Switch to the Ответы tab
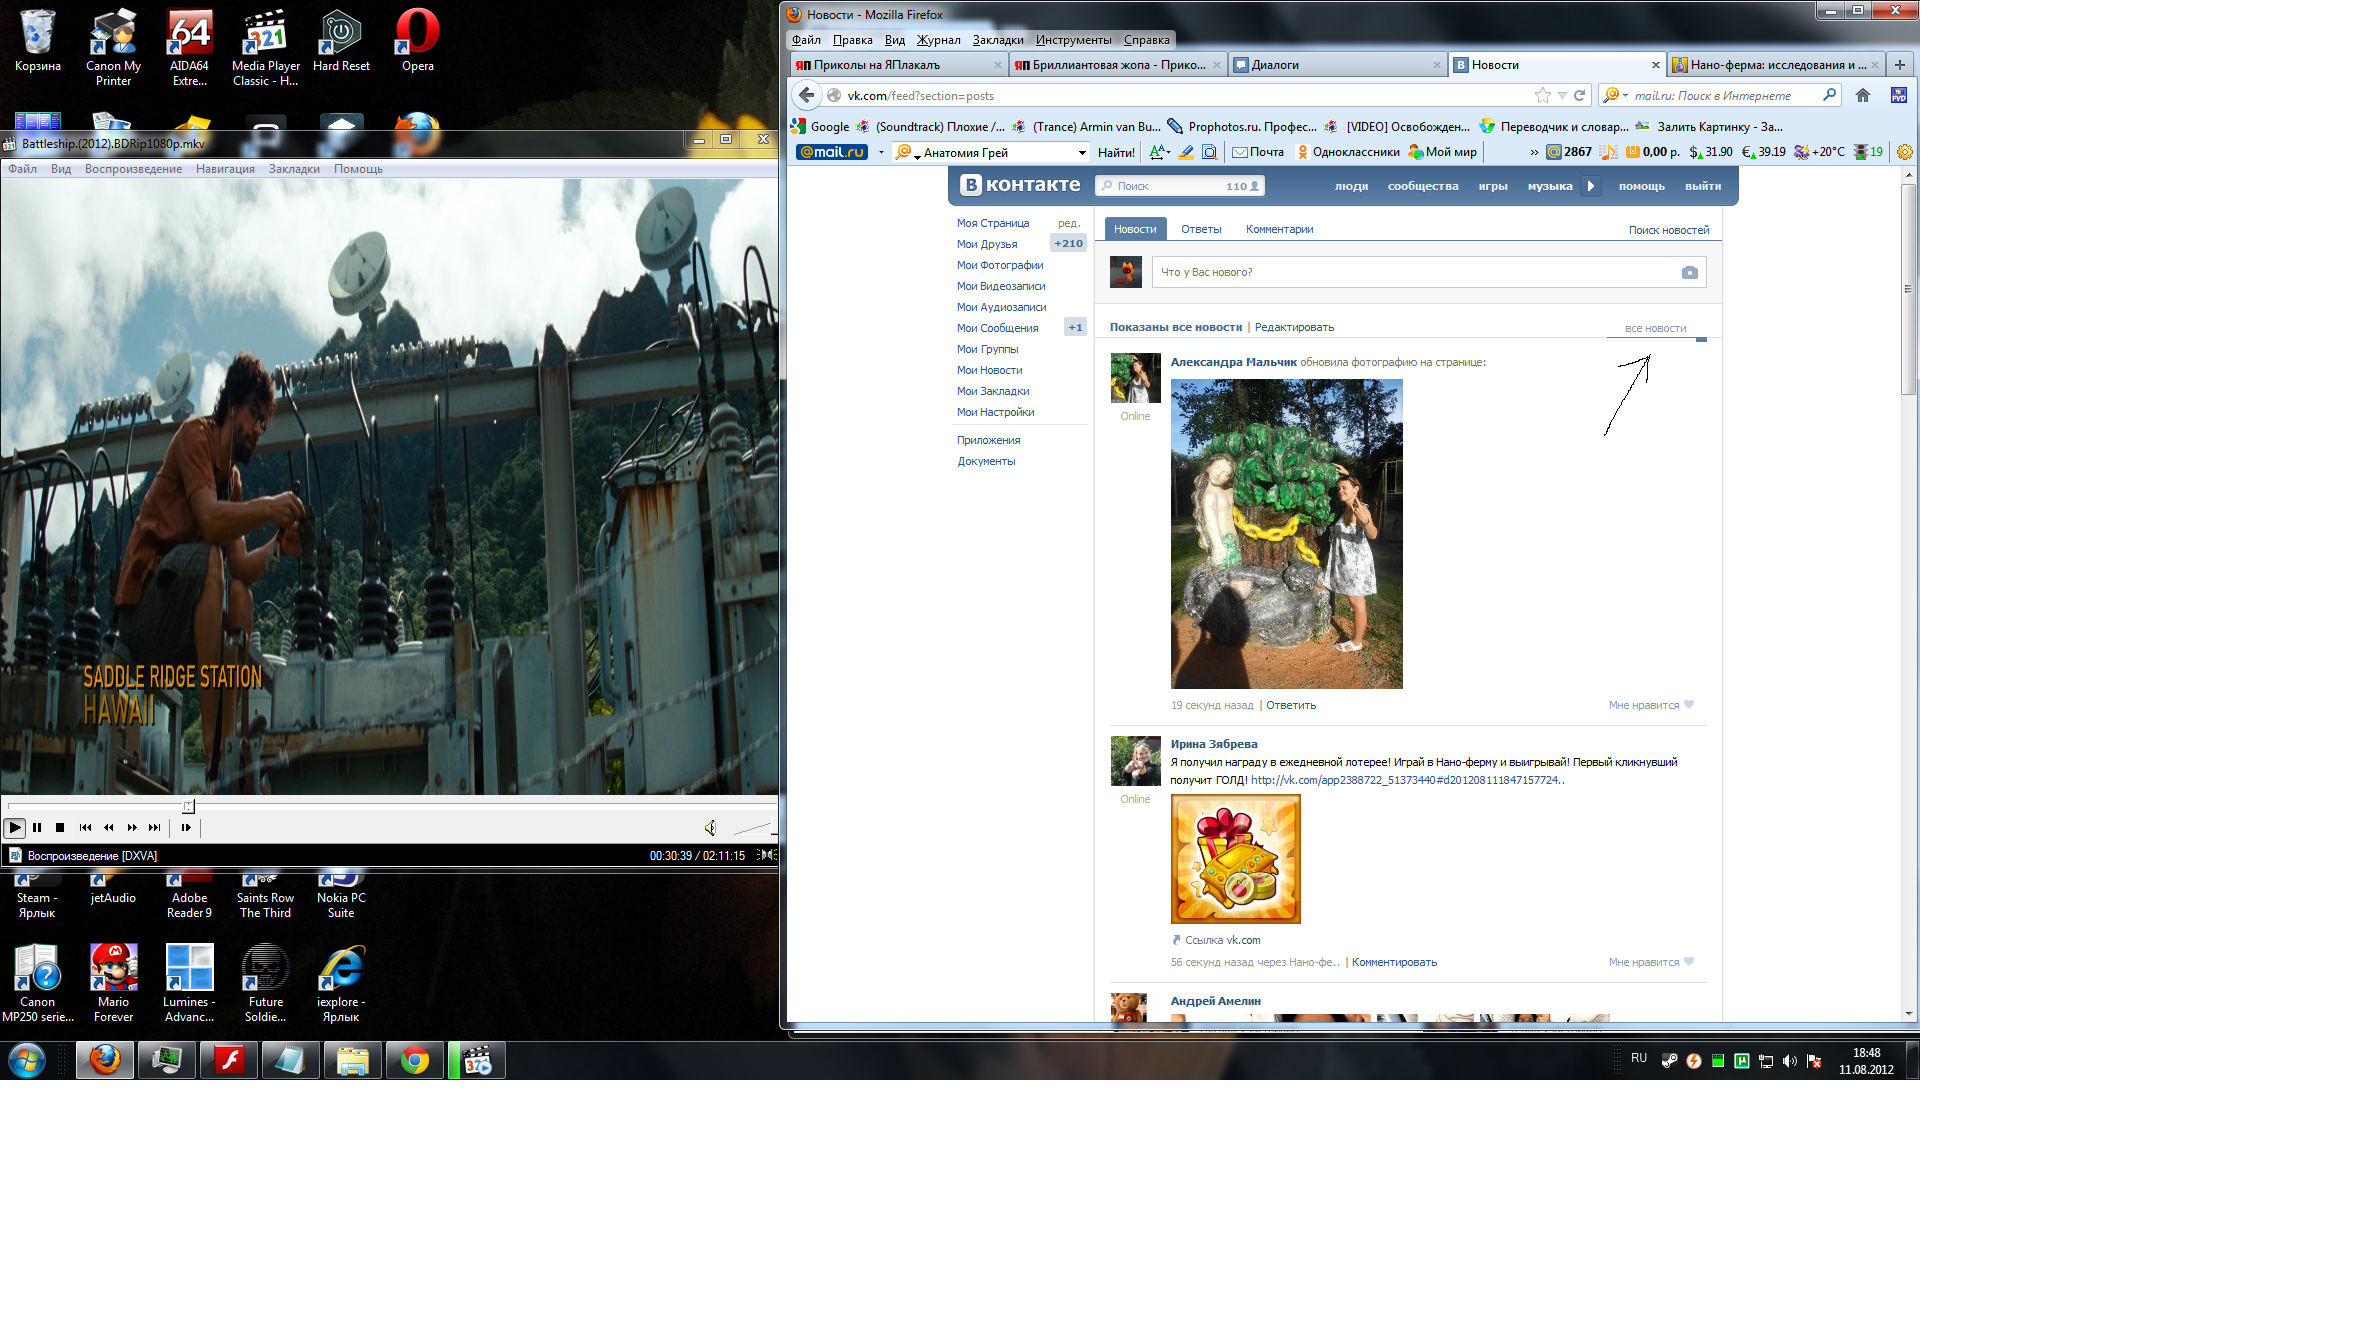 (x=1201, y=229)
